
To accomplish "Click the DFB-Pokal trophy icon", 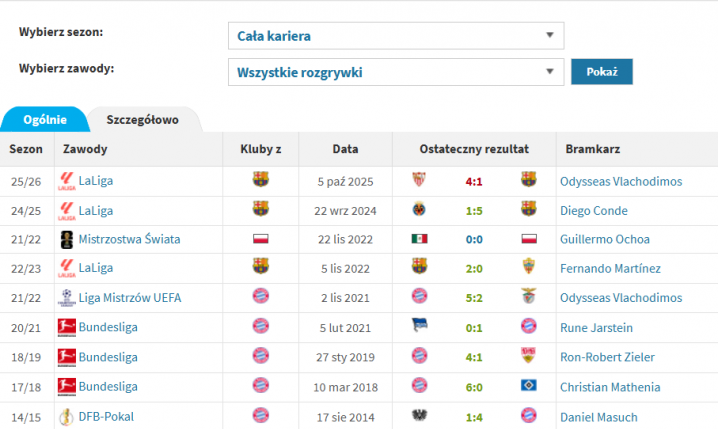I will [66, 416].
